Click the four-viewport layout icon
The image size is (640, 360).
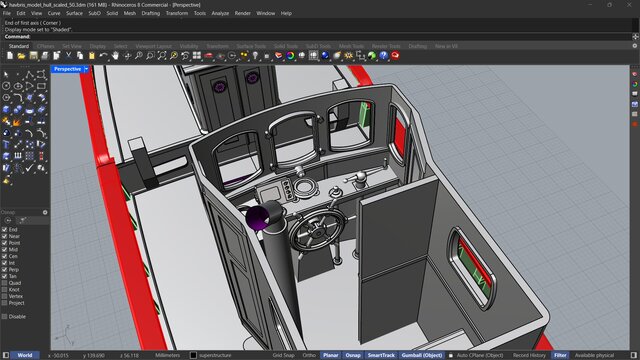pos(197,56)
